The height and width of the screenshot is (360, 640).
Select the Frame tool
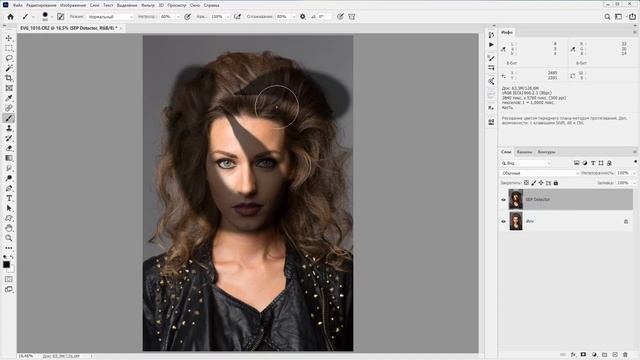point(9,88)
